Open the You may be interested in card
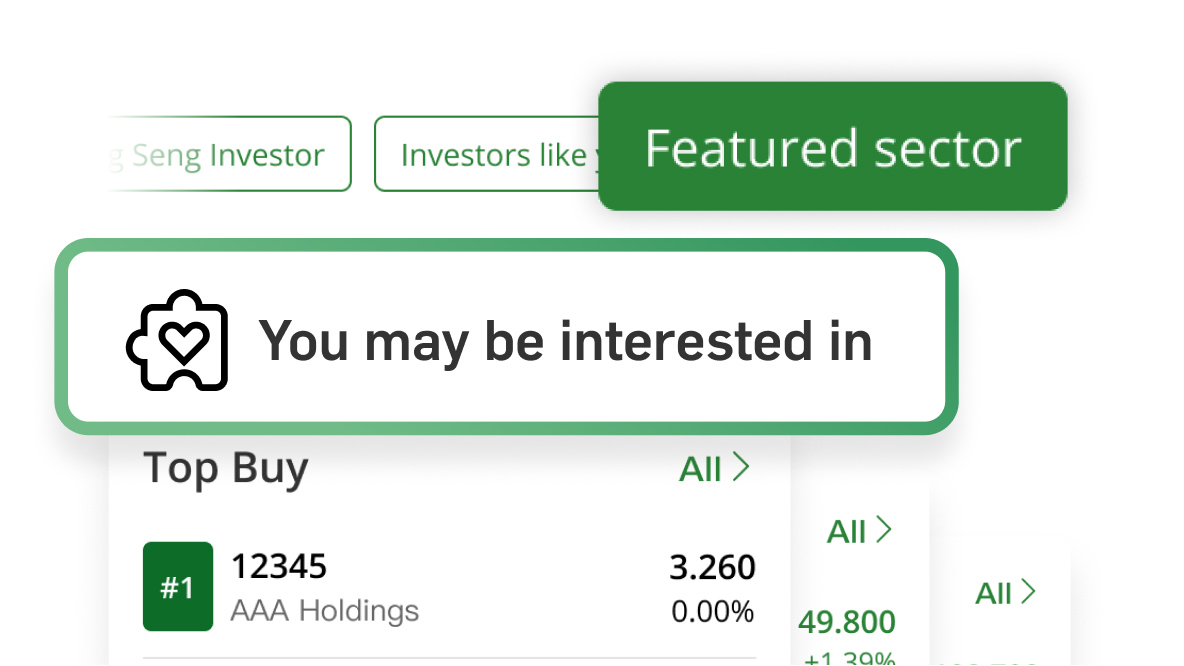The height and width of the screenshot is (666, 1184). point(506,336)
